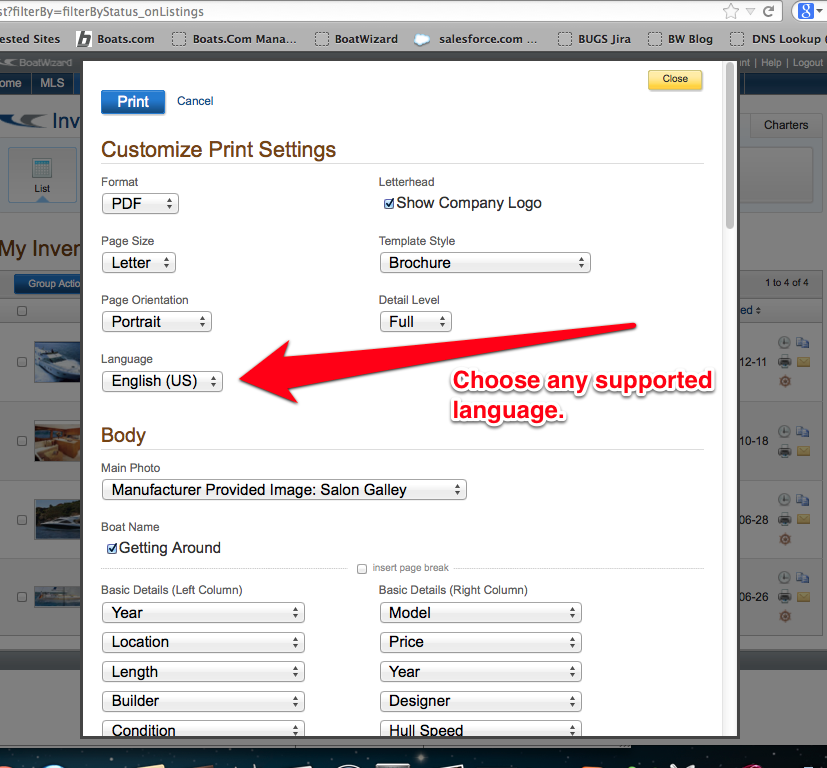
Task: Click the clock history icon in the third inventory row
Action: 785,500
